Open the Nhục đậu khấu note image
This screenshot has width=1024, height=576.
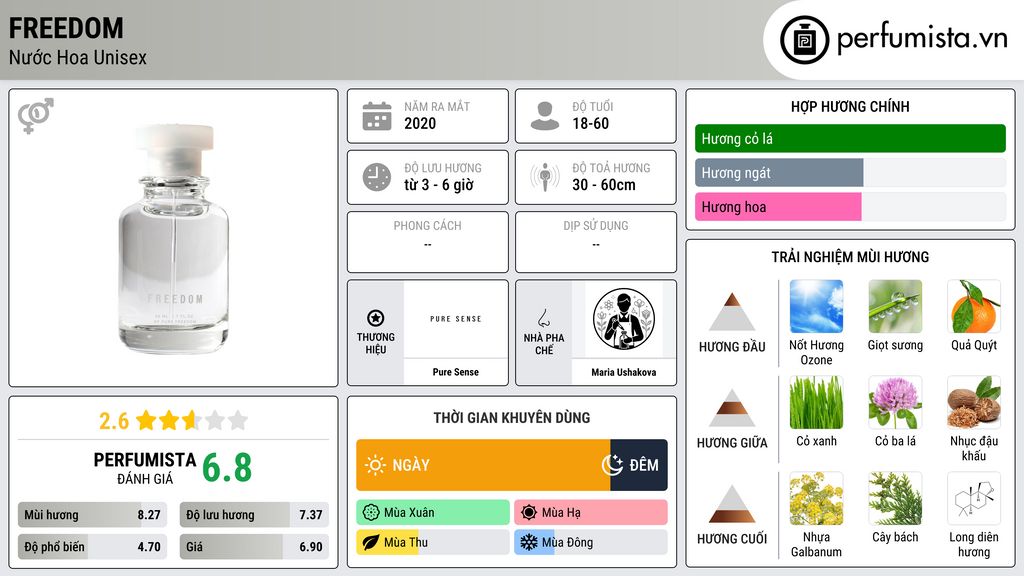point(974,402)
